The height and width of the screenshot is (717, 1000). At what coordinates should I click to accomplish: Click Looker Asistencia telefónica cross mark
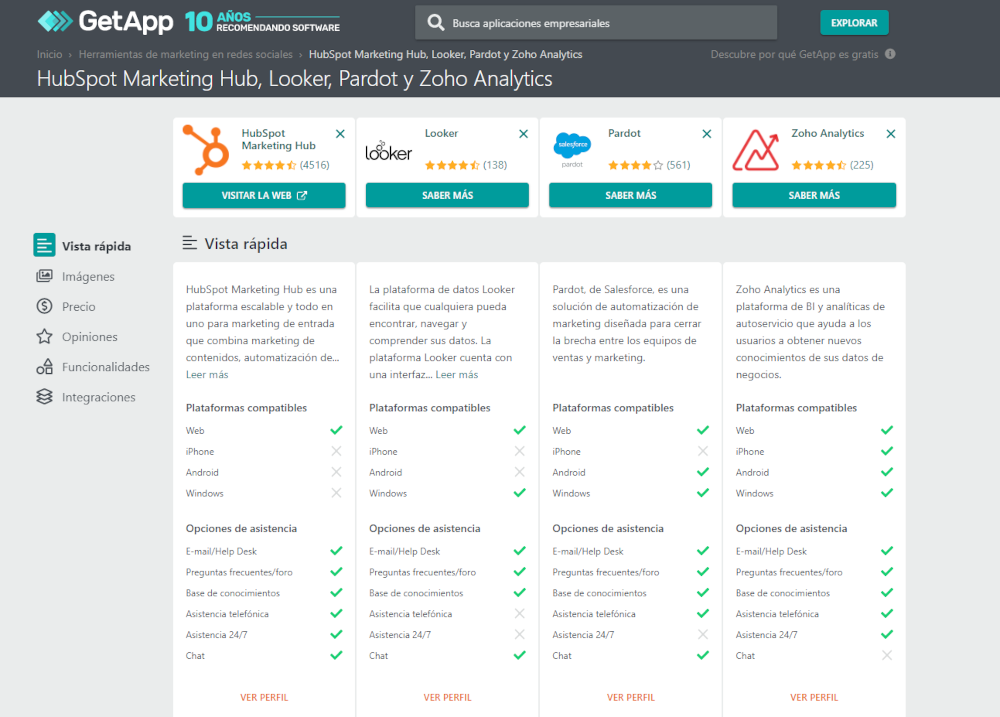click(520, 614)
